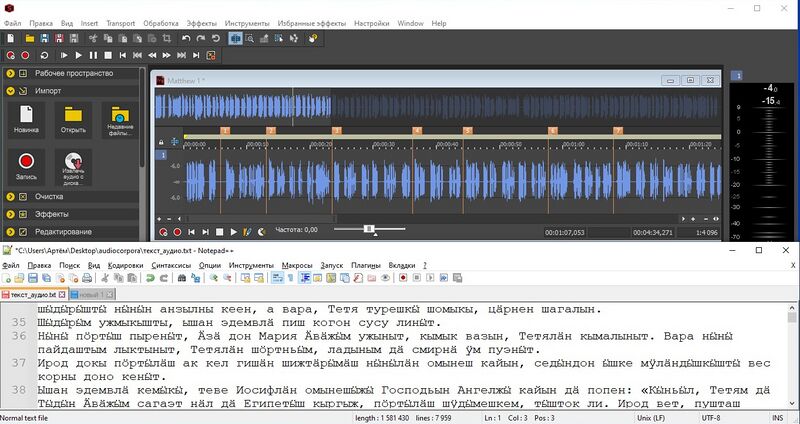800x424 pixels.
Task: Collapse the Импорт section
Action: coord(11,91)
